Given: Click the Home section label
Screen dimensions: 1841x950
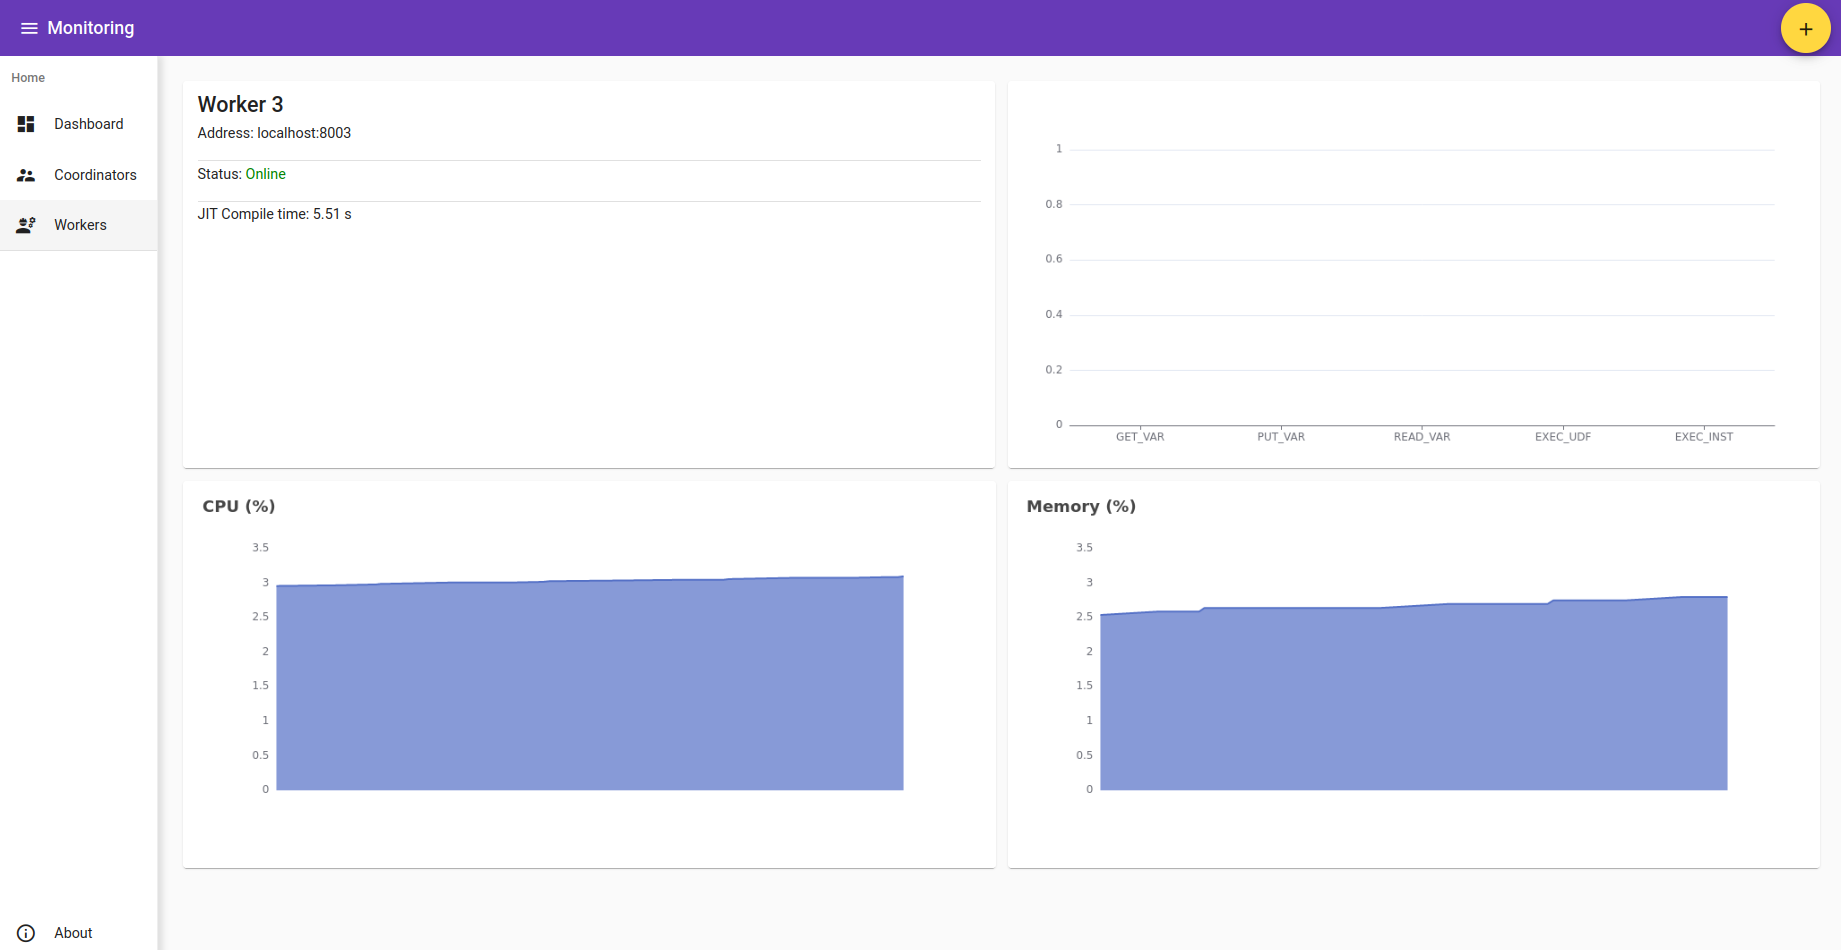Looking at the screenshot, I should point(28,78).
